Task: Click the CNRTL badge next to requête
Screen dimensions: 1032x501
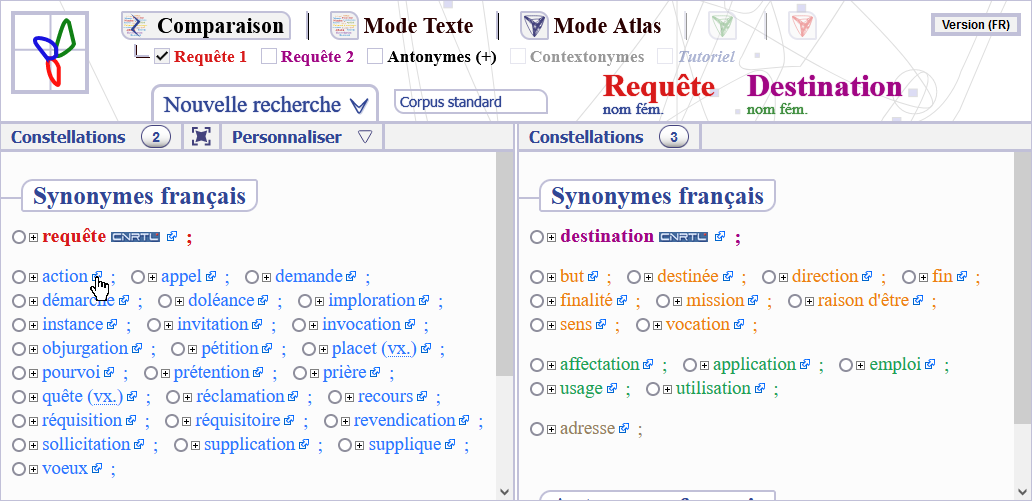Action: 136,236
